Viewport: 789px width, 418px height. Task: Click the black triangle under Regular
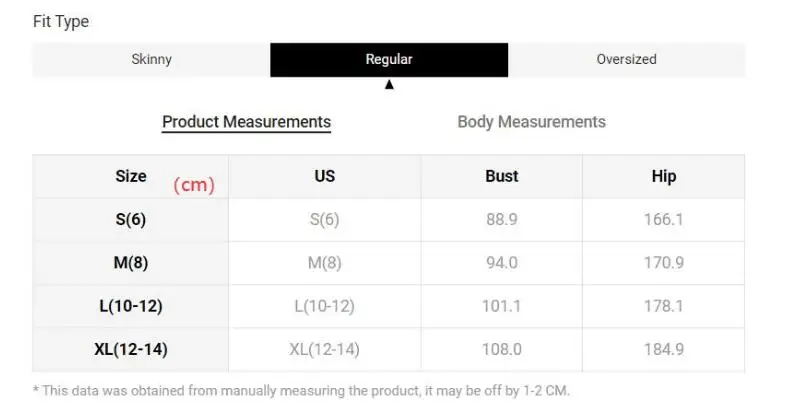(389, 85)
